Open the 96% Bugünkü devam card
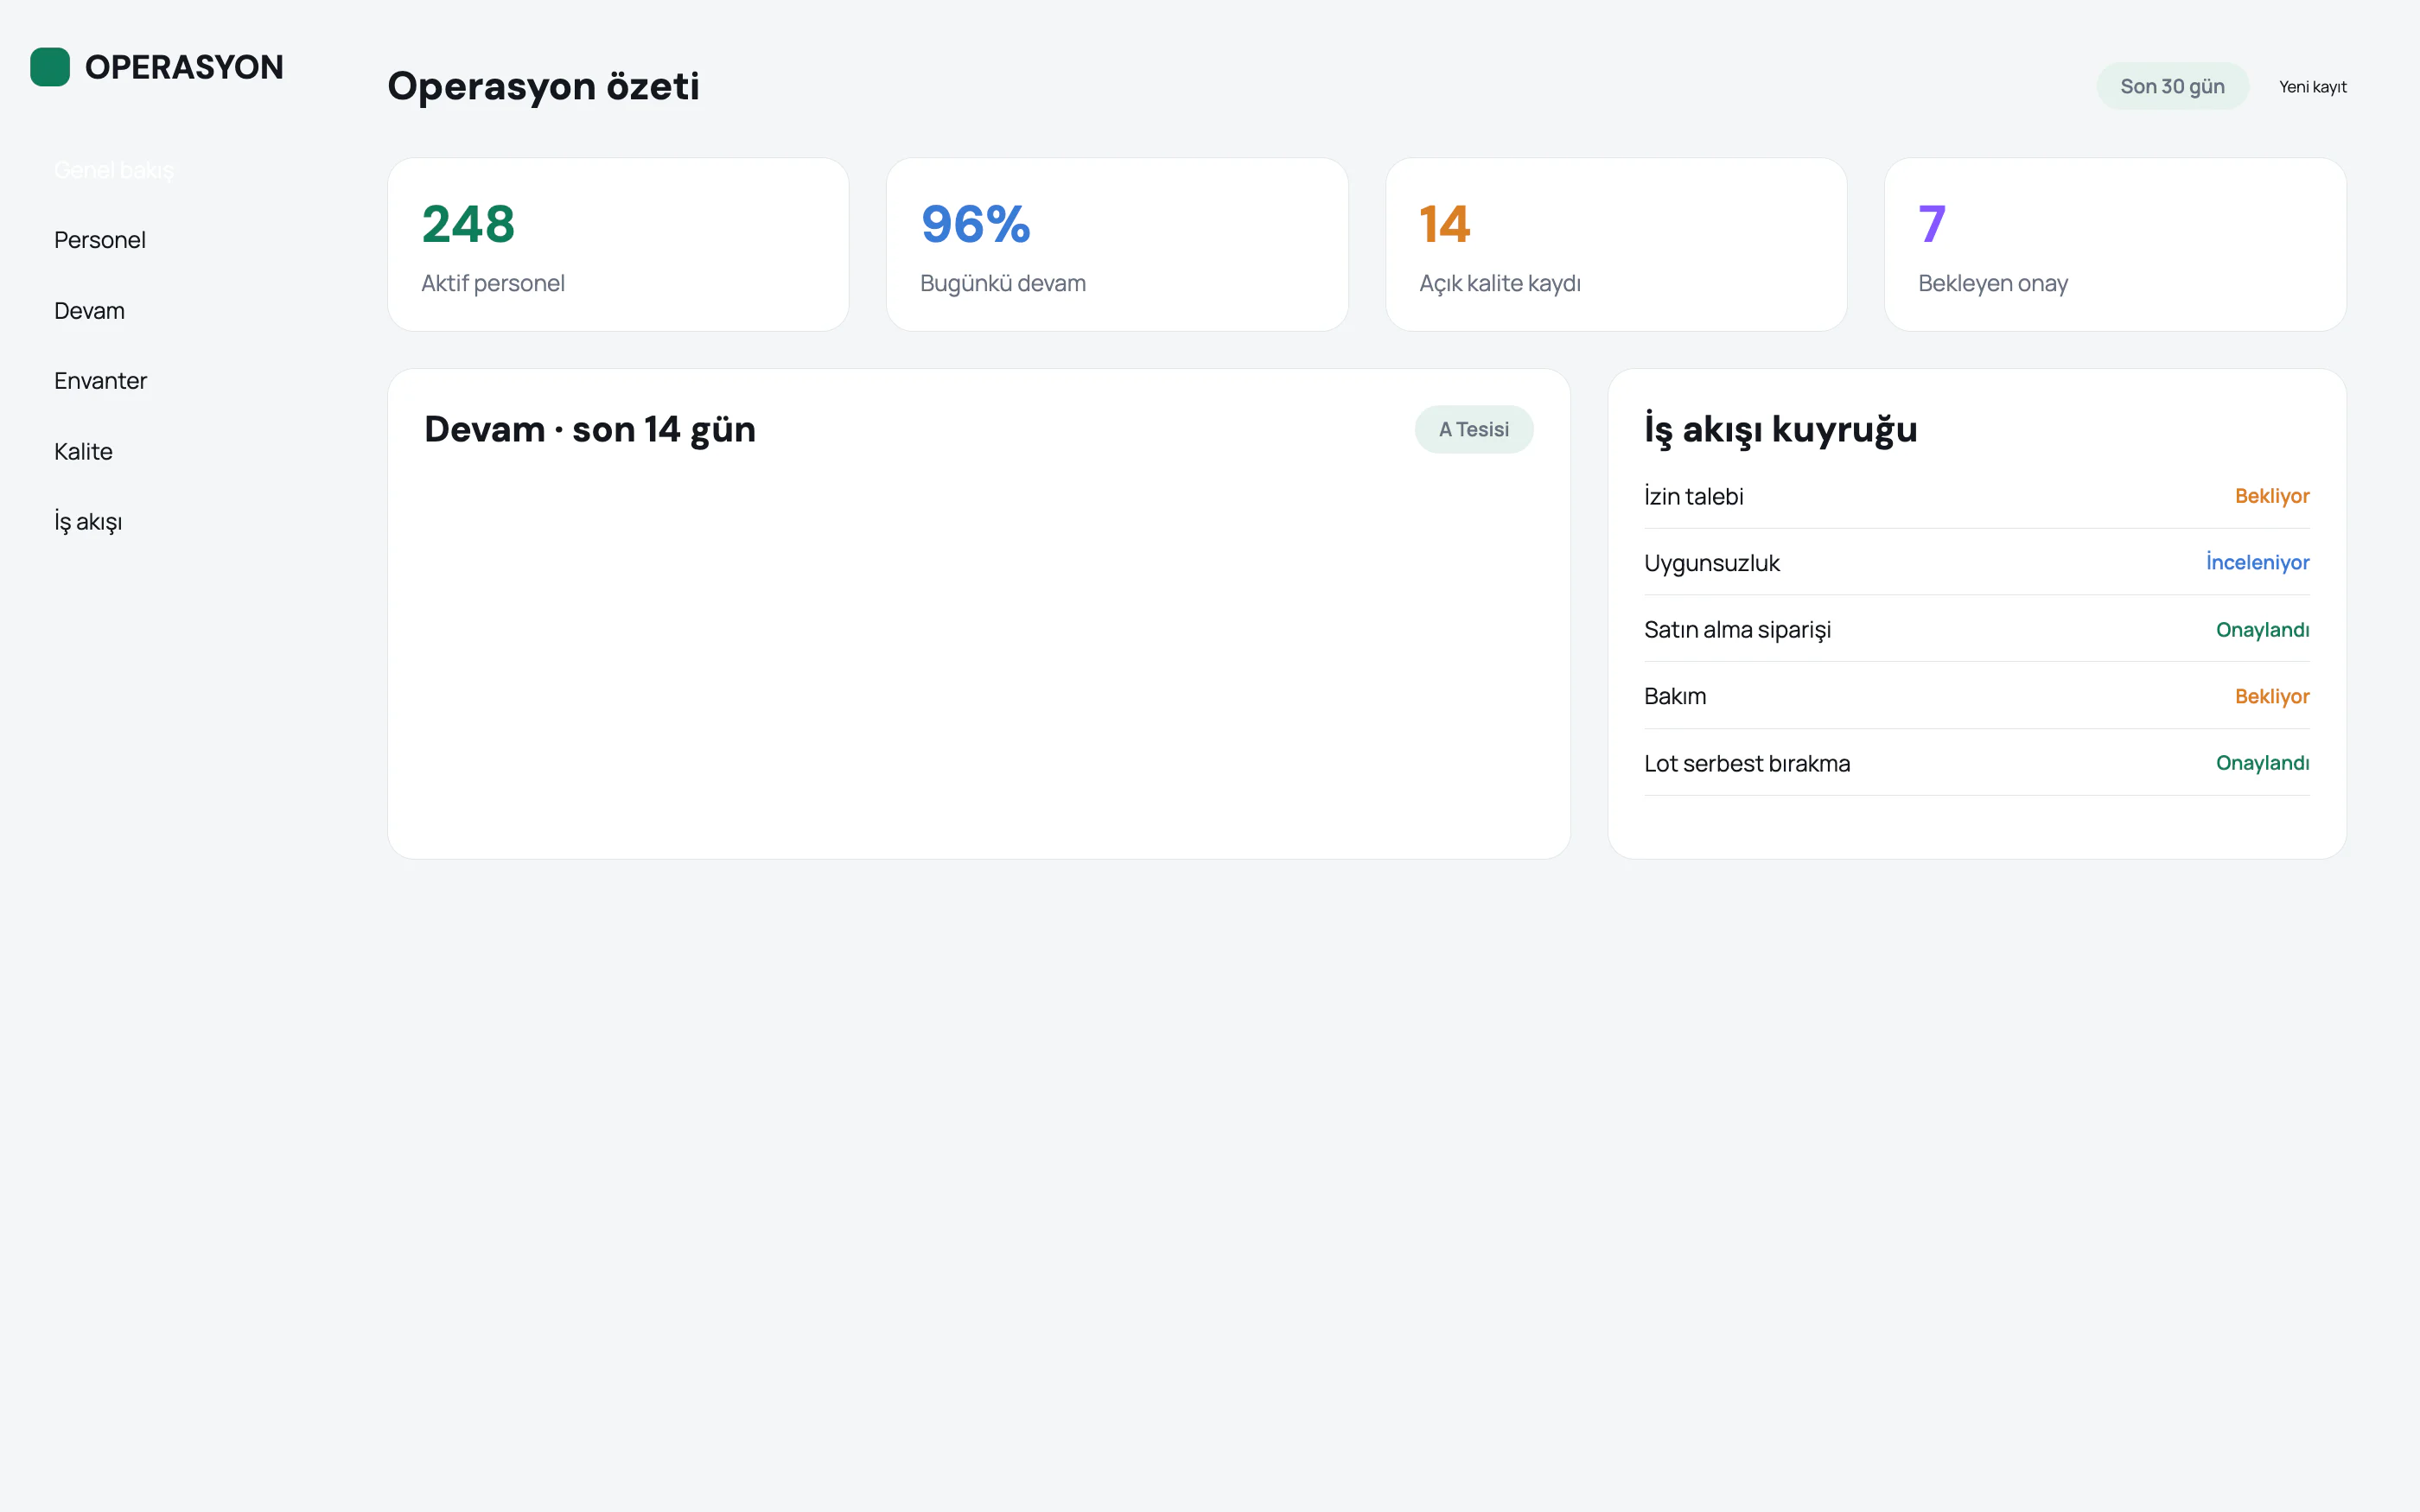 [x=1117, y=244]
